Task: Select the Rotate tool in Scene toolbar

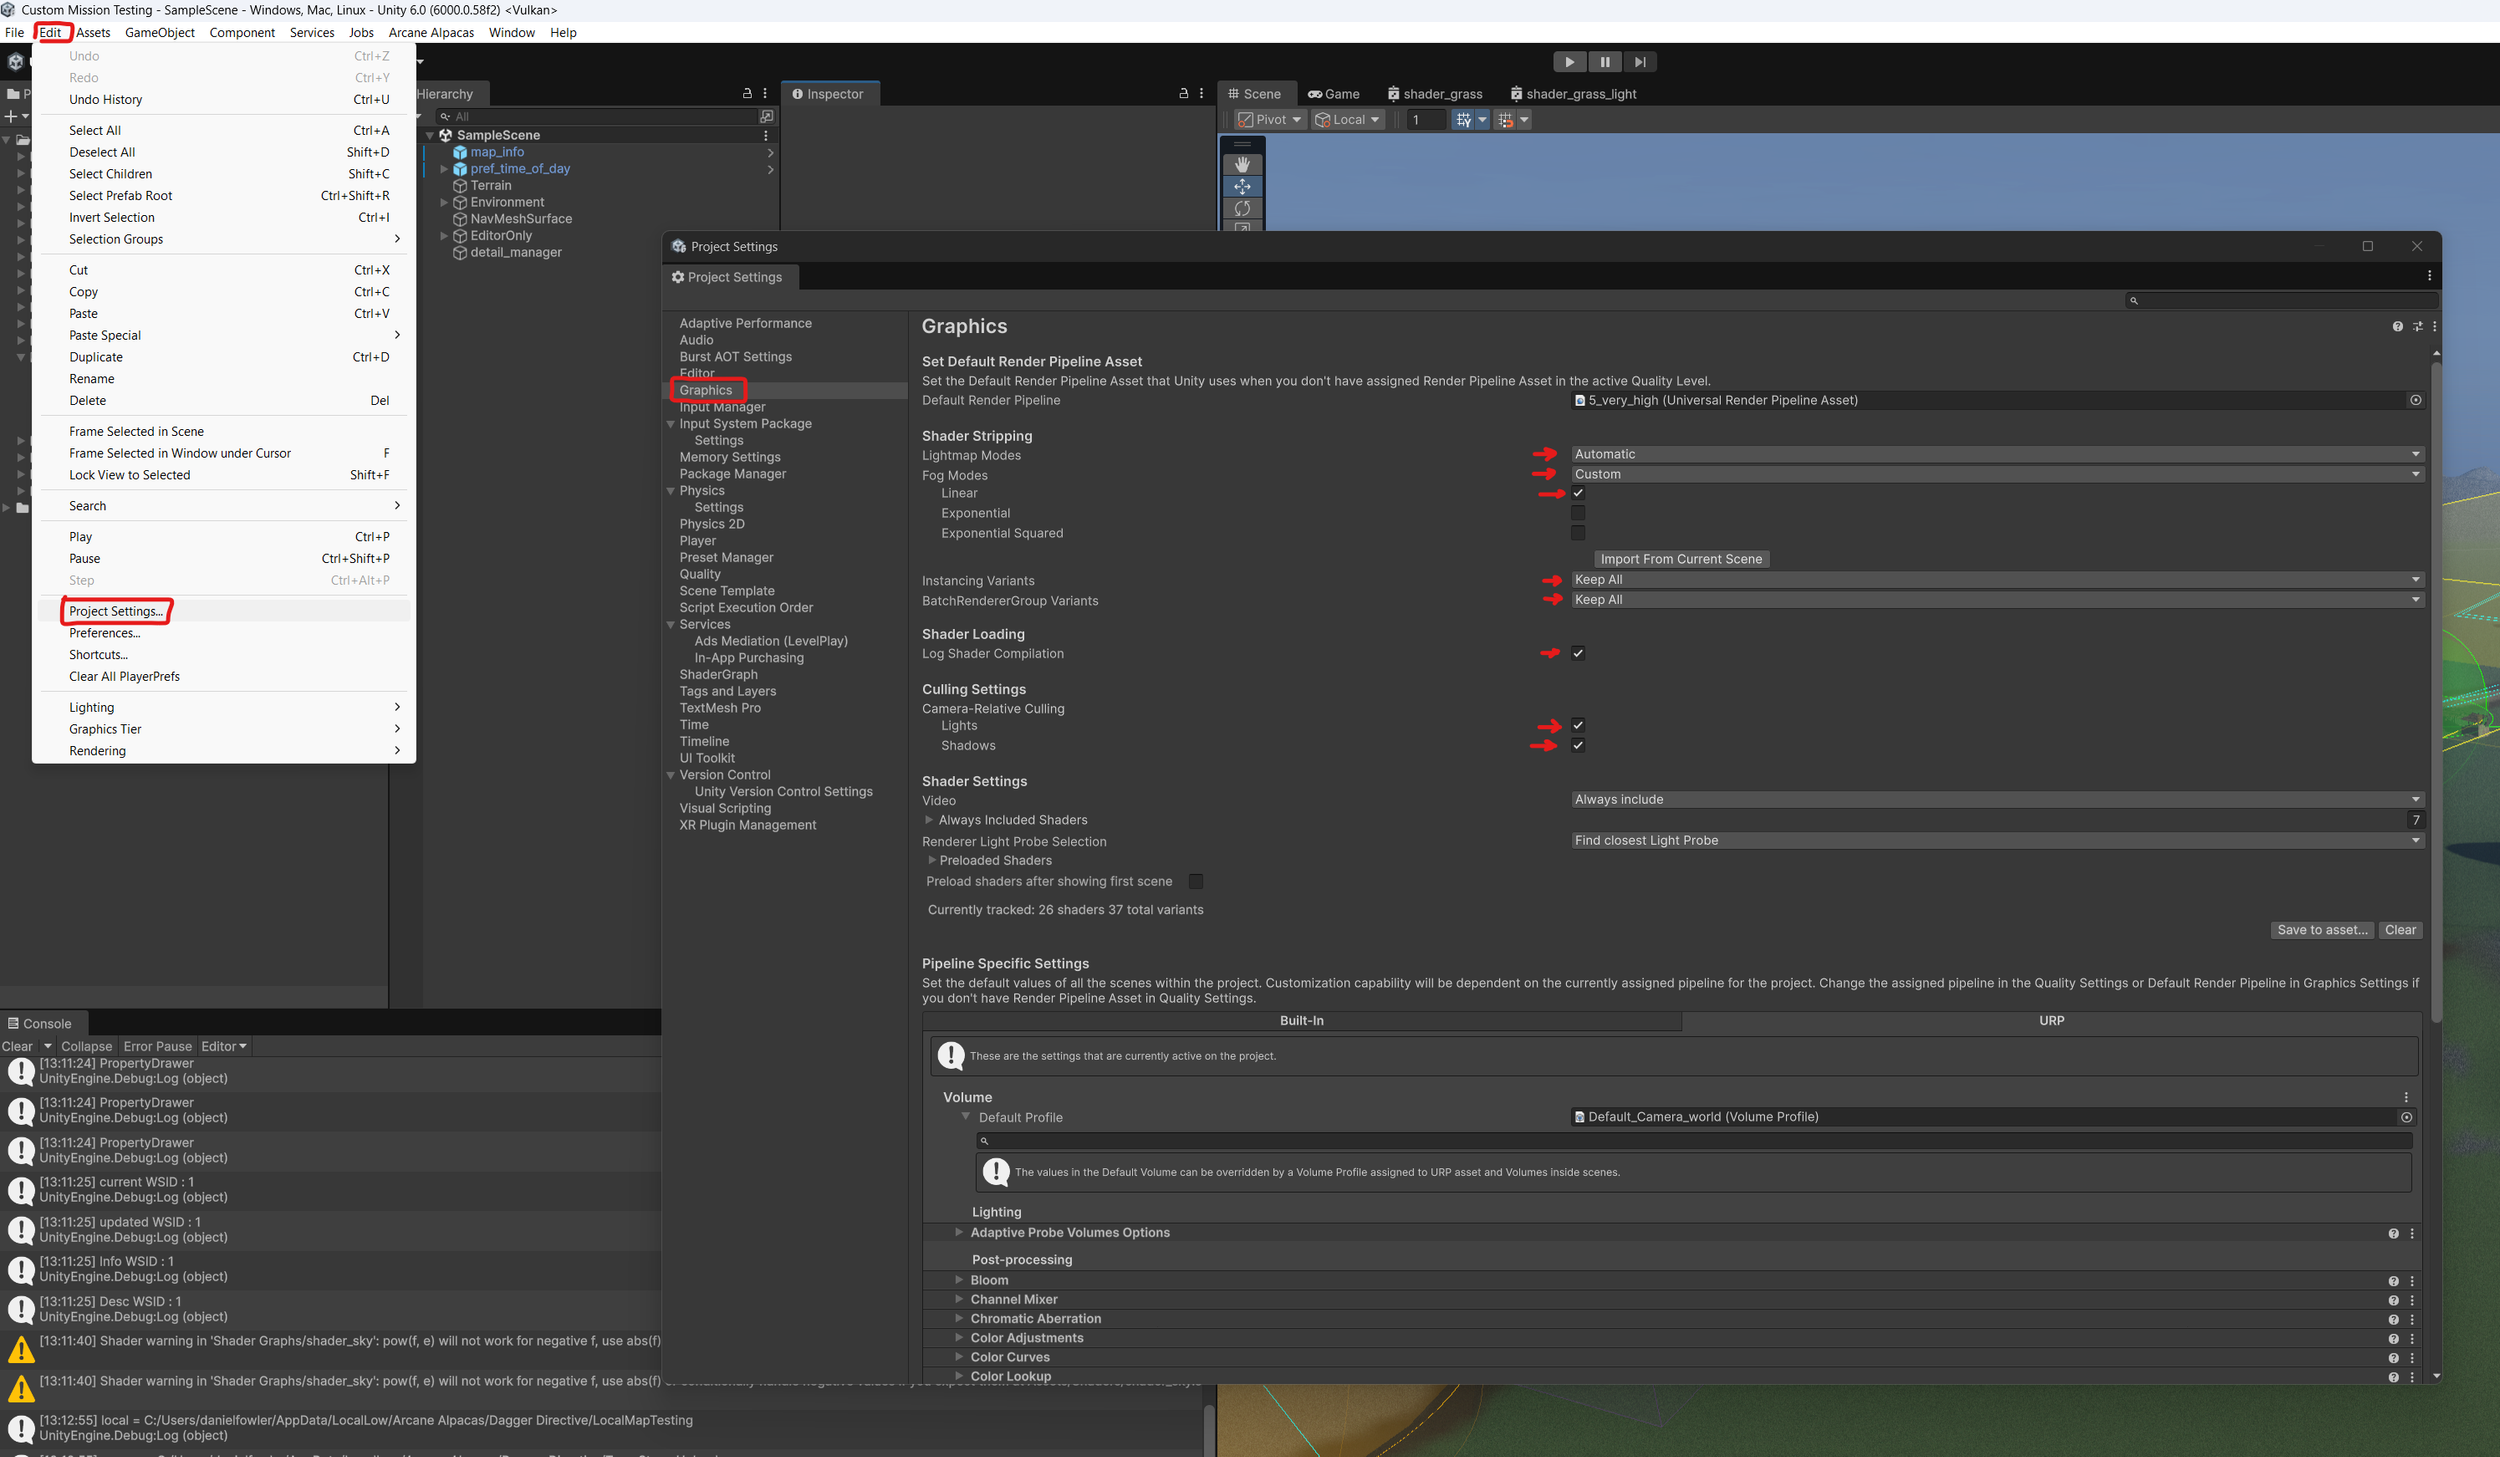Action: 1242,208
